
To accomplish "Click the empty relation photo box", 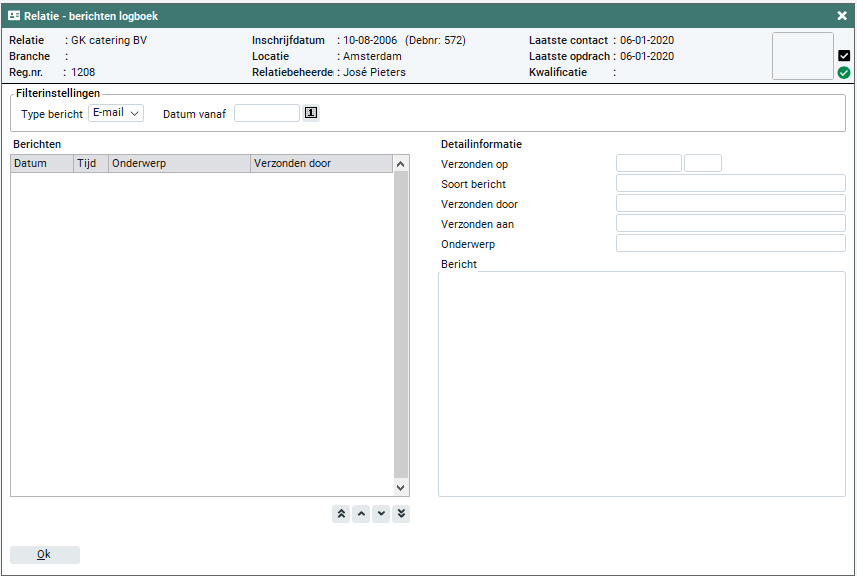I will [803, 56].
